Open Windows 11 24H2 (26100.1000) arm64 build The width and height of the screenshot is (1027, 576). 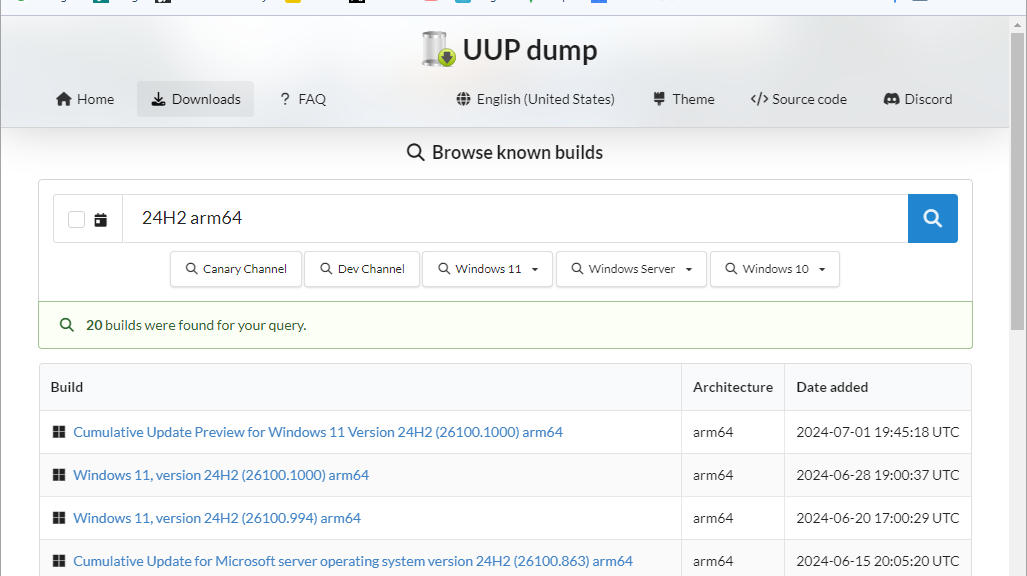coord(221,475)
